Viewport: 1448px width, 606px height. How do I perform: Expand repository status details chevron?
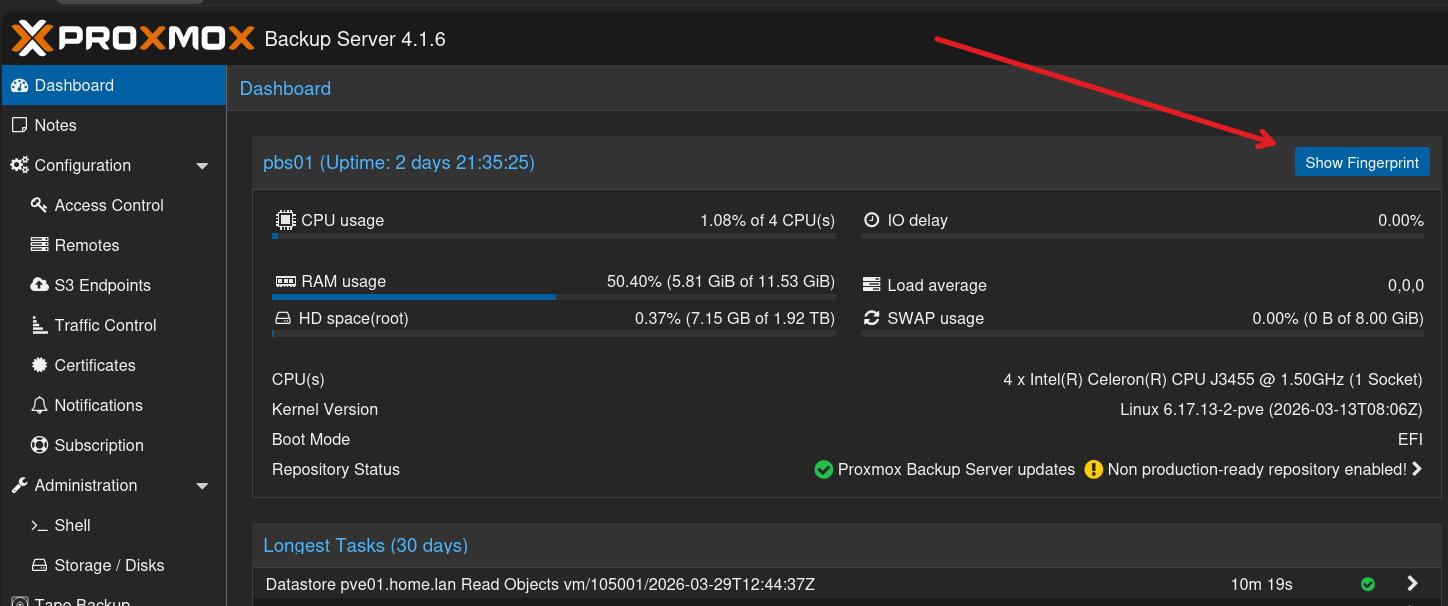pos(1417,469)
